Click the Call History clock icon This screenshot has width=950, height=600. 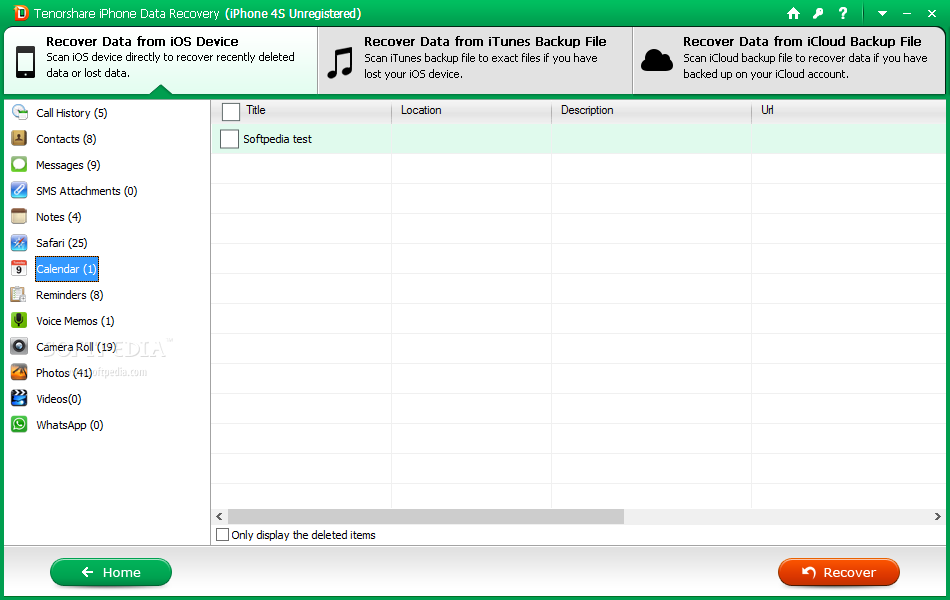19,112
